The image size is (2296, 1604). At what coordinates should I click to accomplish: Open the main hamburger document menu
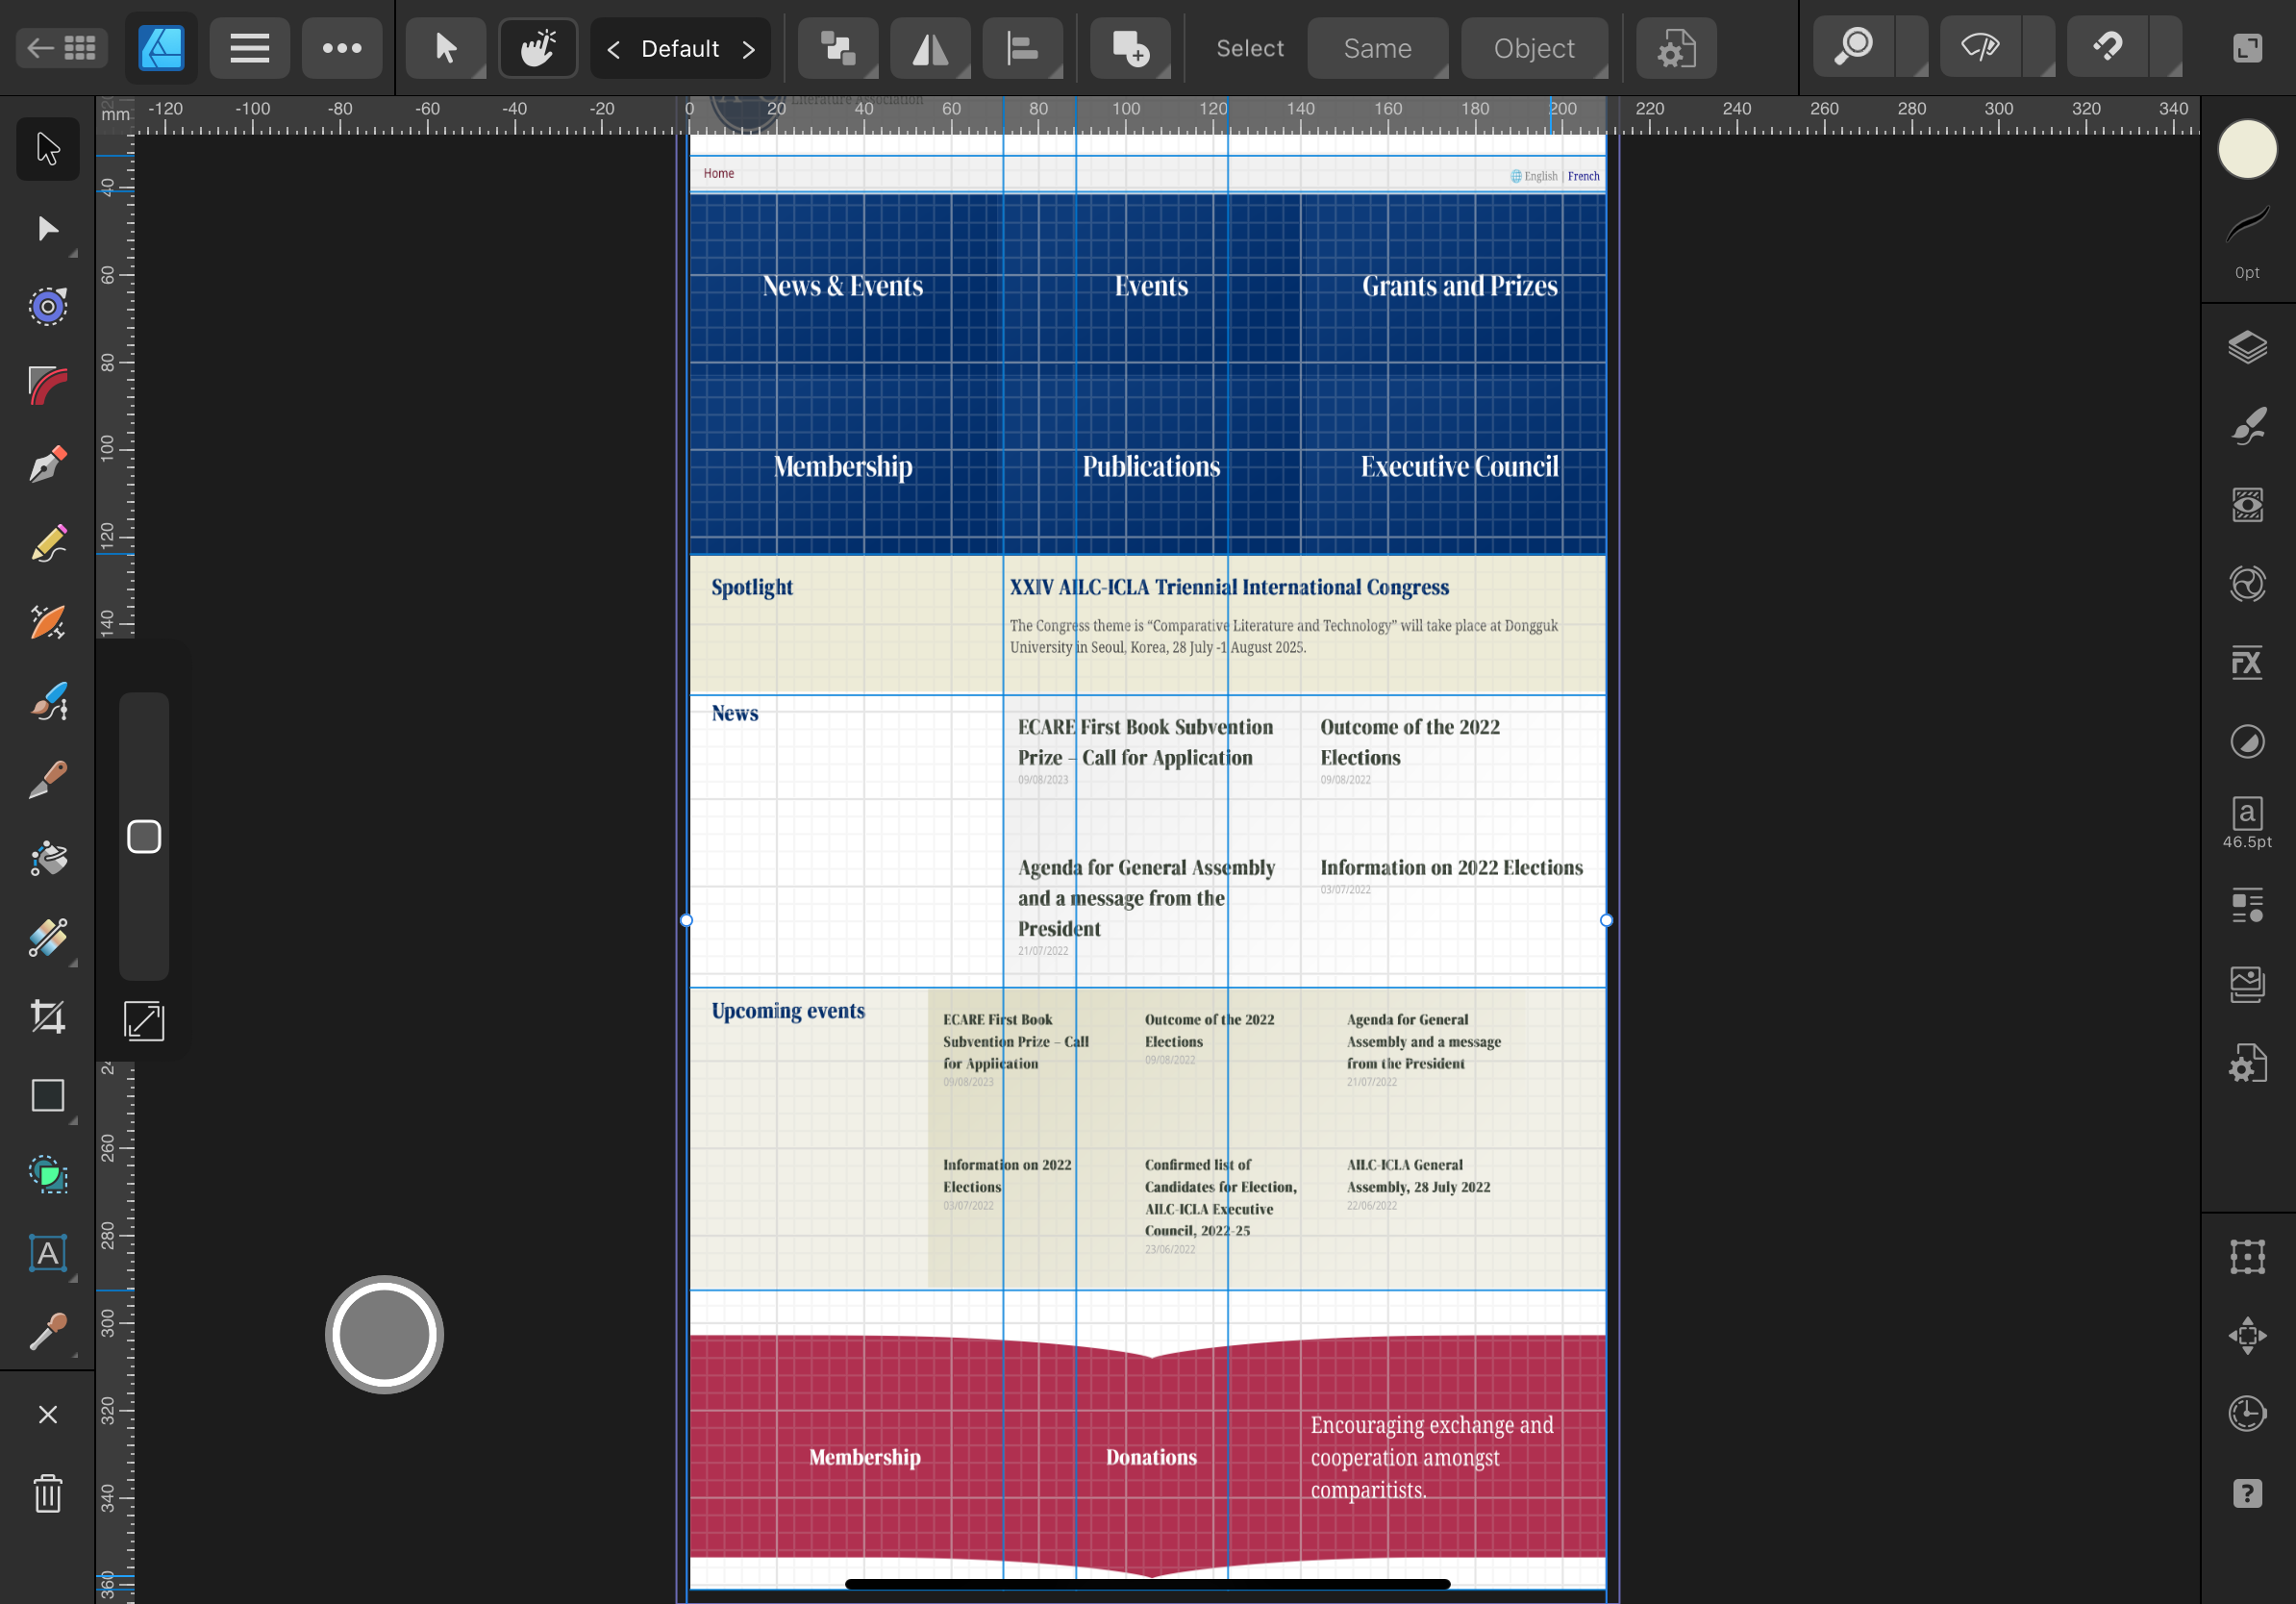250,47
